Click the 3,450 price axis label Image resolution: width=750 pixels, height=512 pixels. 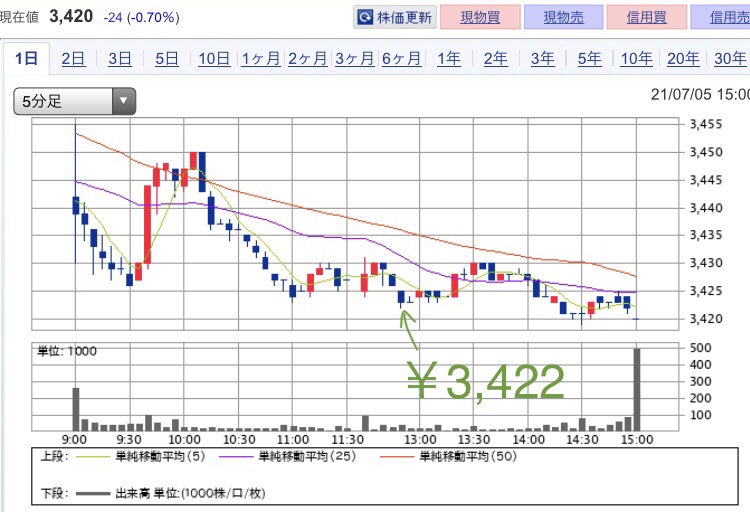[x=706, y=152]
